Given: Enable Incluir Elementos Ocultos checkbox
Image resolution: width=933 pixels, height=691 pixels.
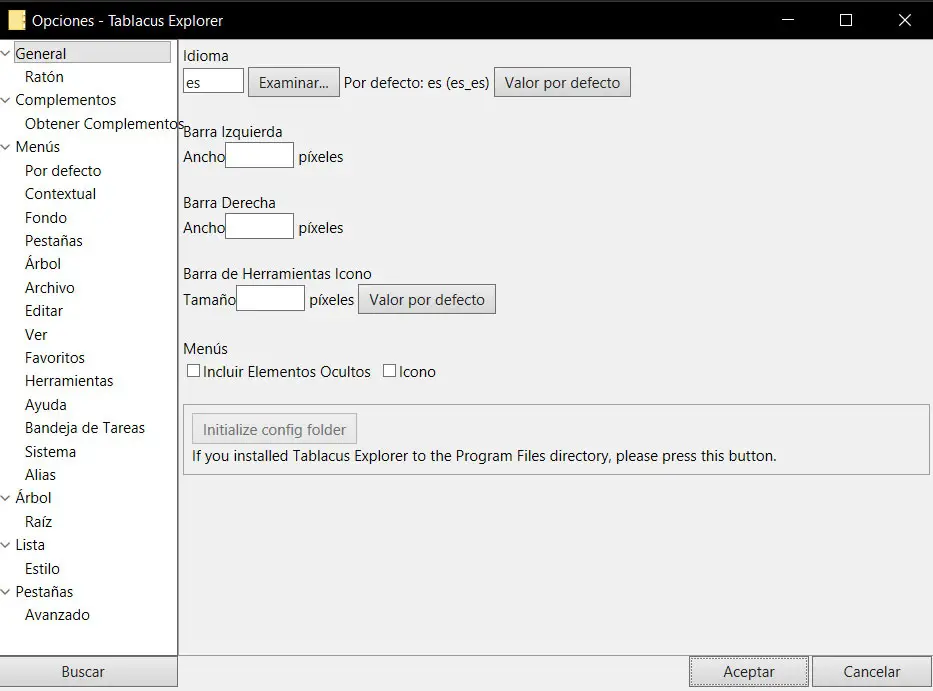Looking at the screenshot, I should pyautogui.click(x=193, y=371).
